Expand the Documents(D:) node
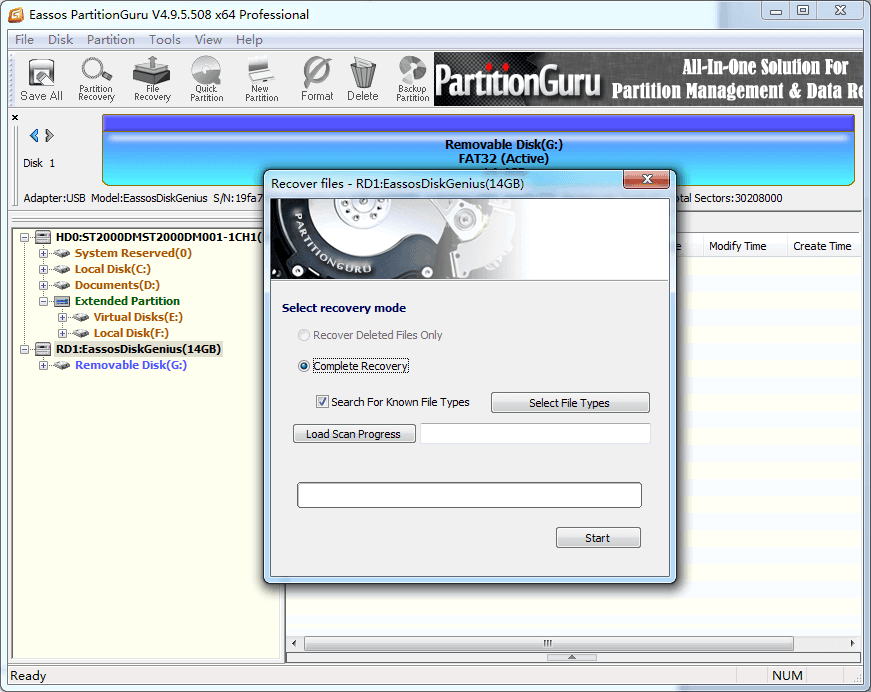Screen dimensions: 871x692 [x=43, y=285]
